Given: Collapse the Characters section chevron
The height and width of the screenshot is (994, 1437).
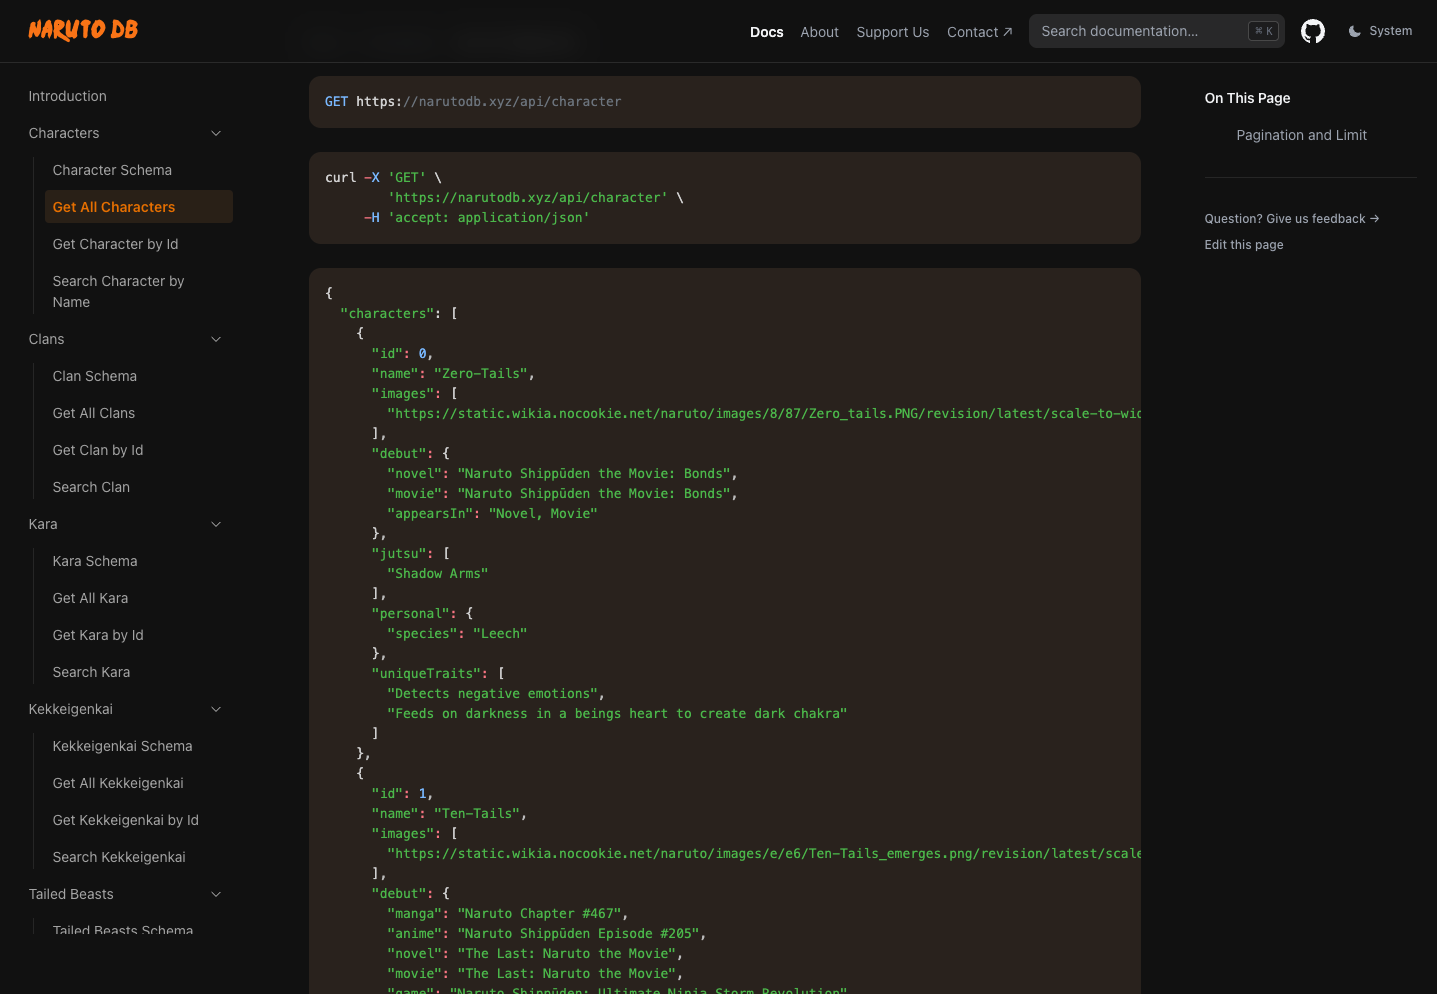Looking at the screenshot, I should 216,133.
